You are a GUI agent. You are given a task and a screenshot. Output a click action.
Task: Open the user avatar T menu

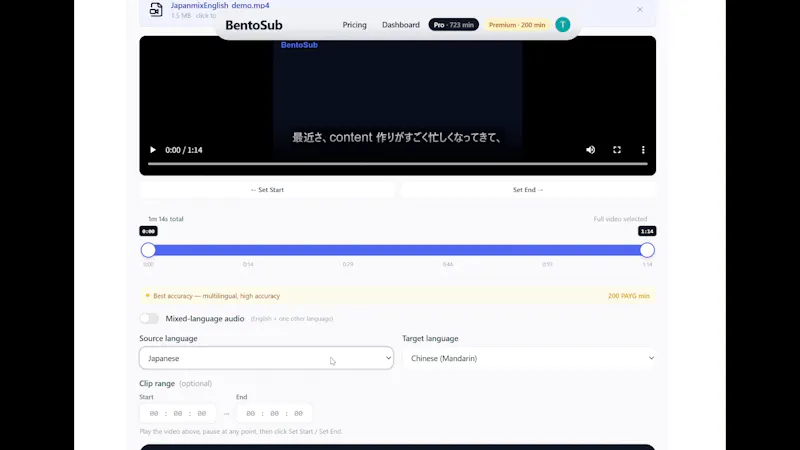pyautogui.click(x=563, y=24)
